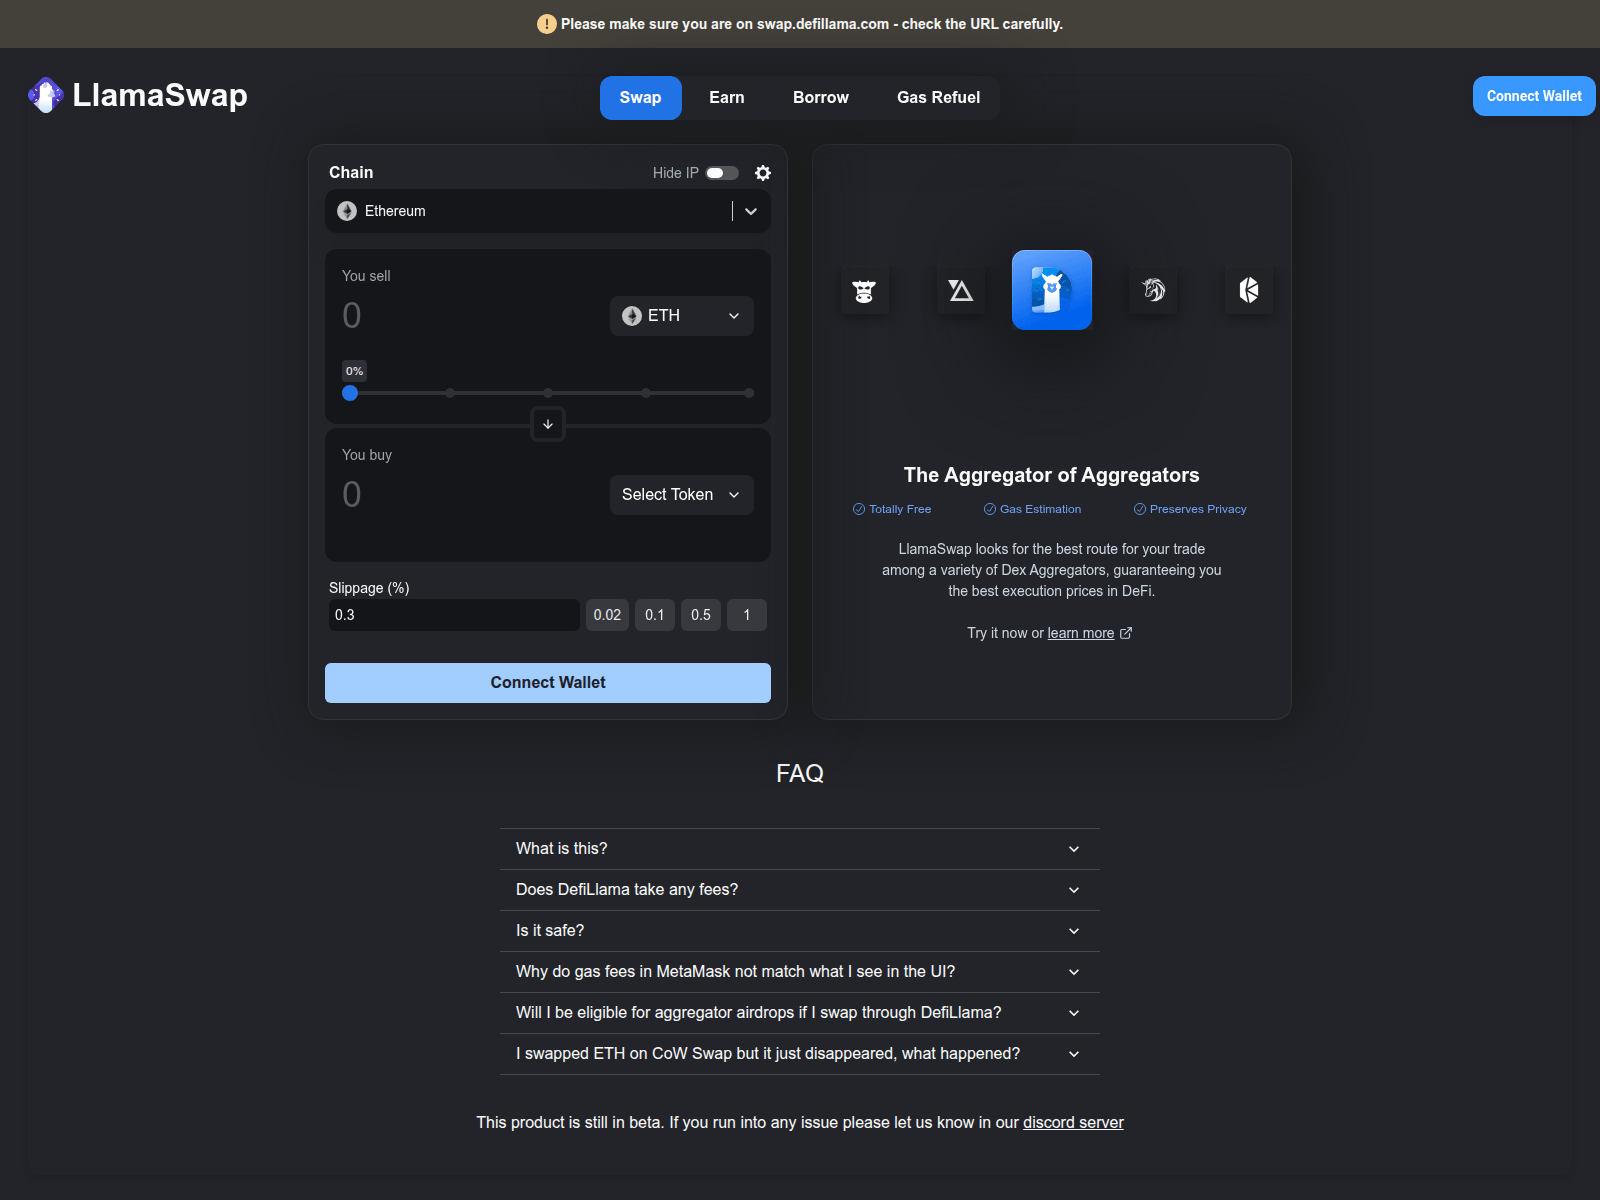Click the KyberSwap crystal icon
The image size is (1600, 1200).
[x=1249, y=290]
